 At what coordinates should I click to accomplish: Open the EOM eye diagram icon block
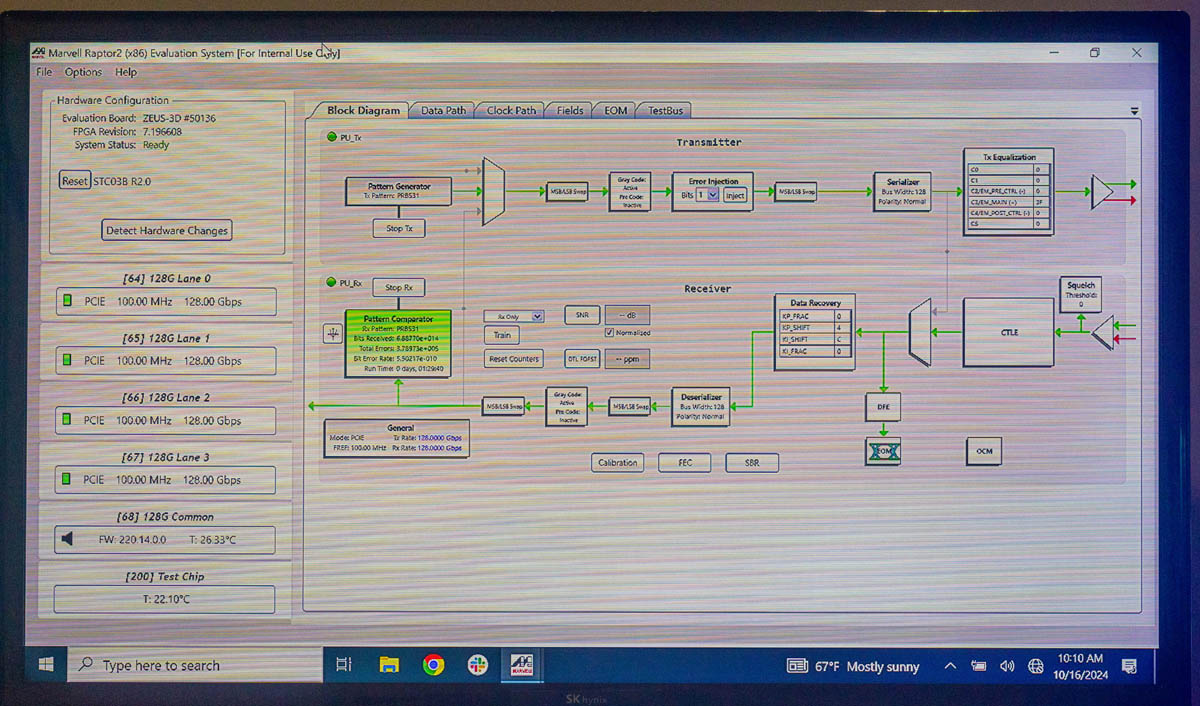point(883,451)
